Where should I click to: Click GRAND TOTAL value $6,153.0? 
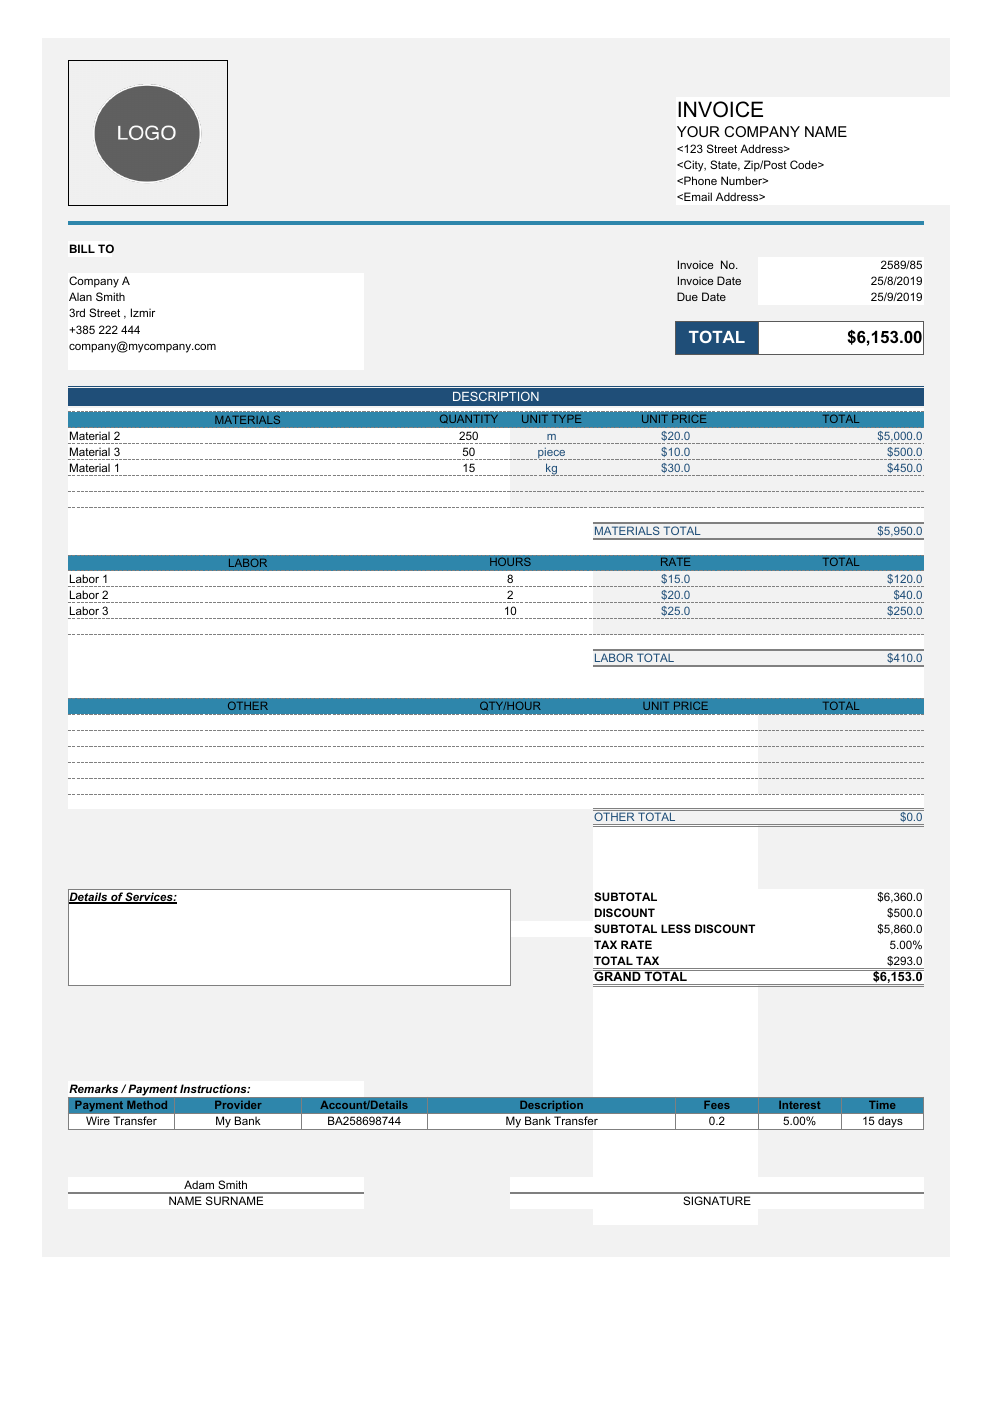click(897, 977)
